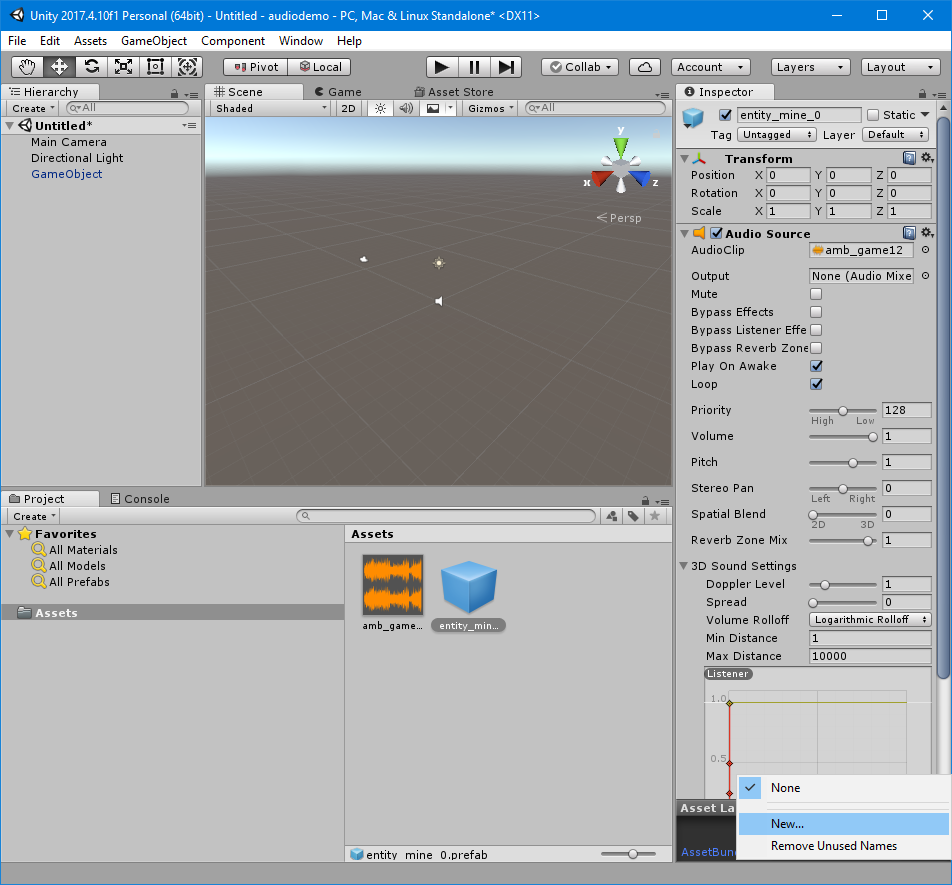This screenshot has height=885, width=952.
Task: Choose New... in asset bundle menu
Action: [x=843, y=824]
